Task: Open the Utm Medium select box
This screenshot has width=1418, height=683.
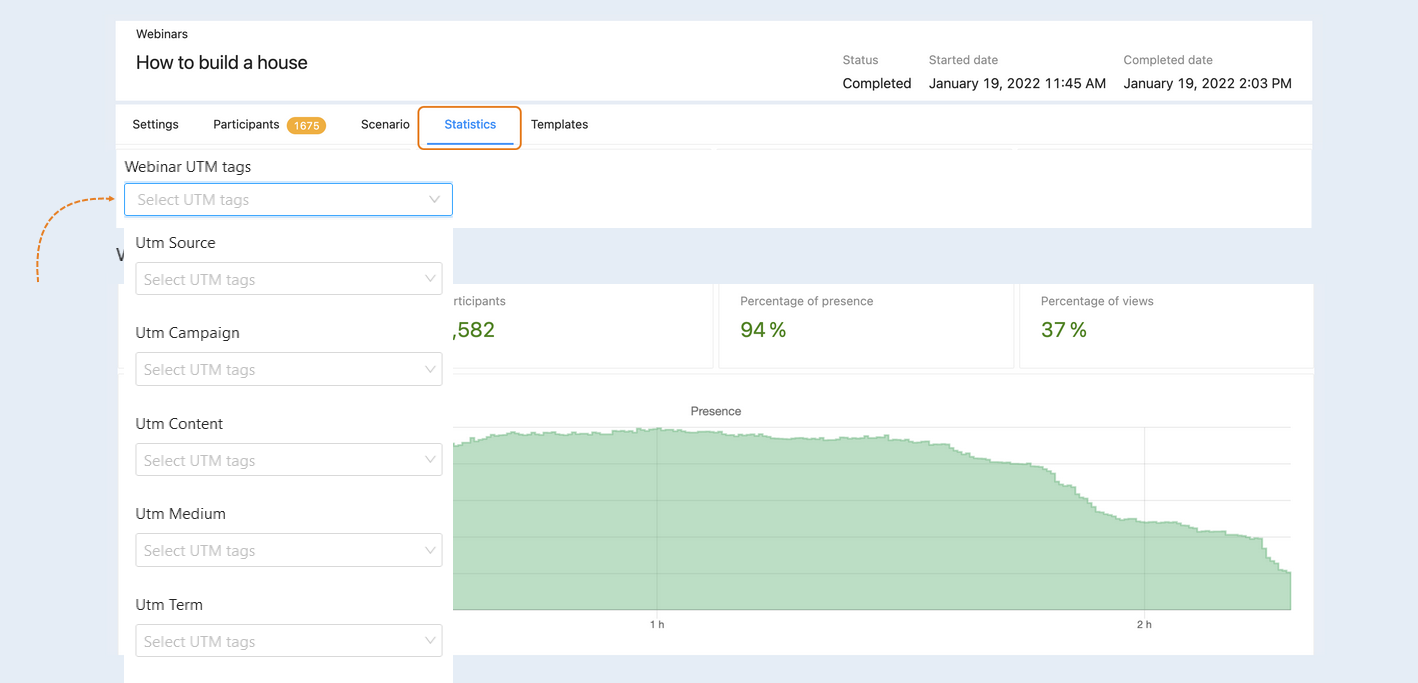Action: [289, 550]
